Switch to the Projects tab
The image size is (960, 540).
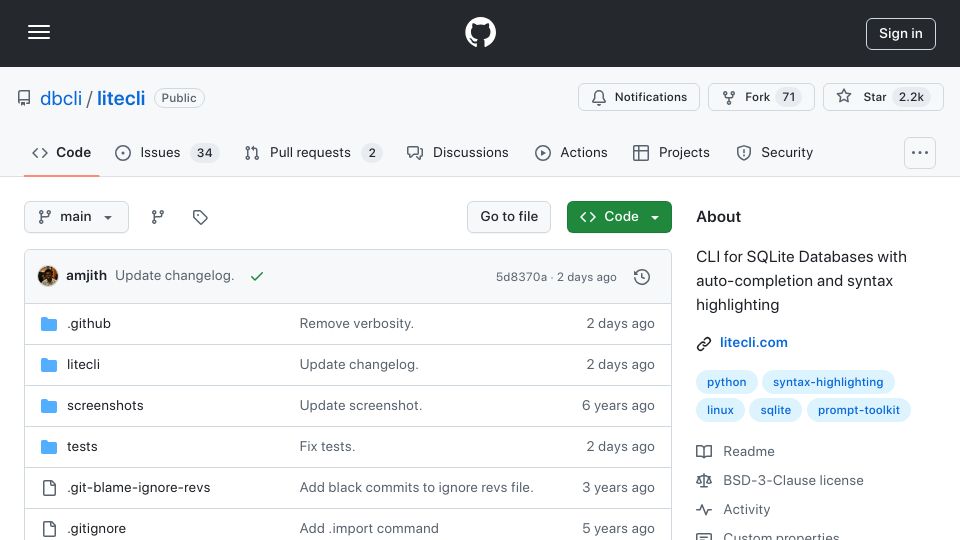(671, 152)
